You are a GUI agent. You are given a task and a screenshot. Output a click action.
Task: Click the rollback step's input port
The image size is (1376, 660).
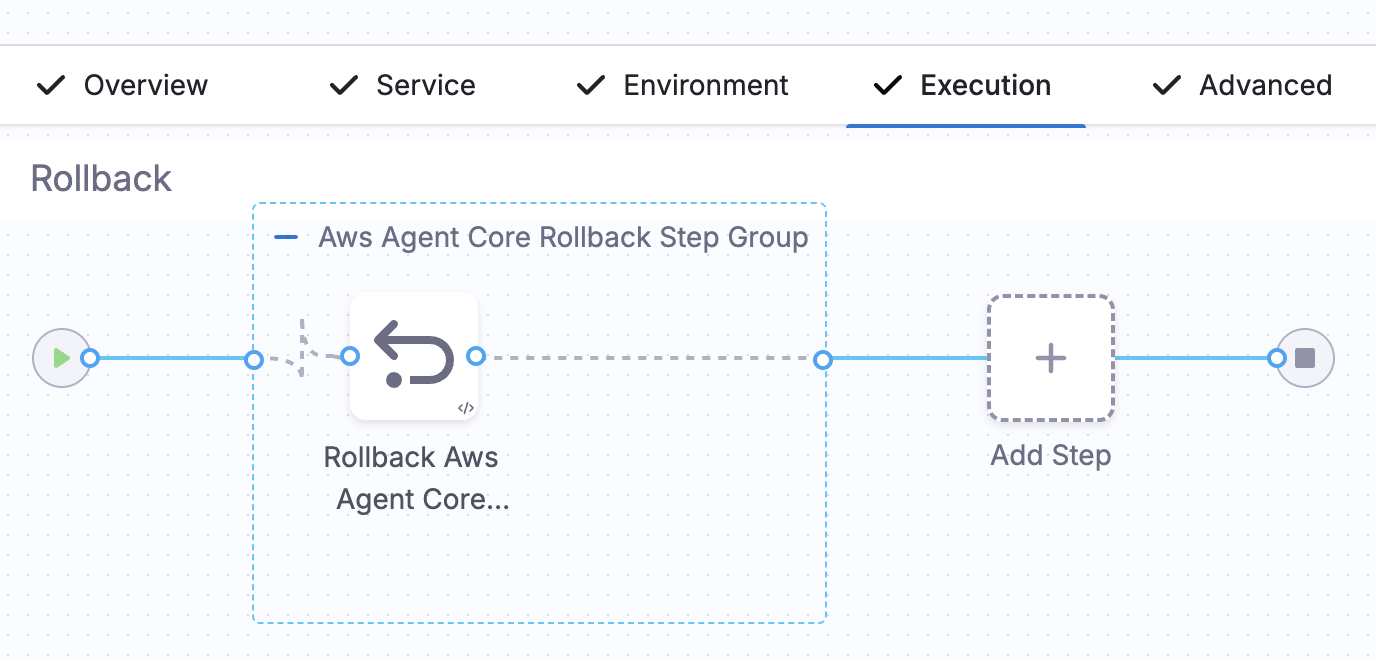coord(350,355)
